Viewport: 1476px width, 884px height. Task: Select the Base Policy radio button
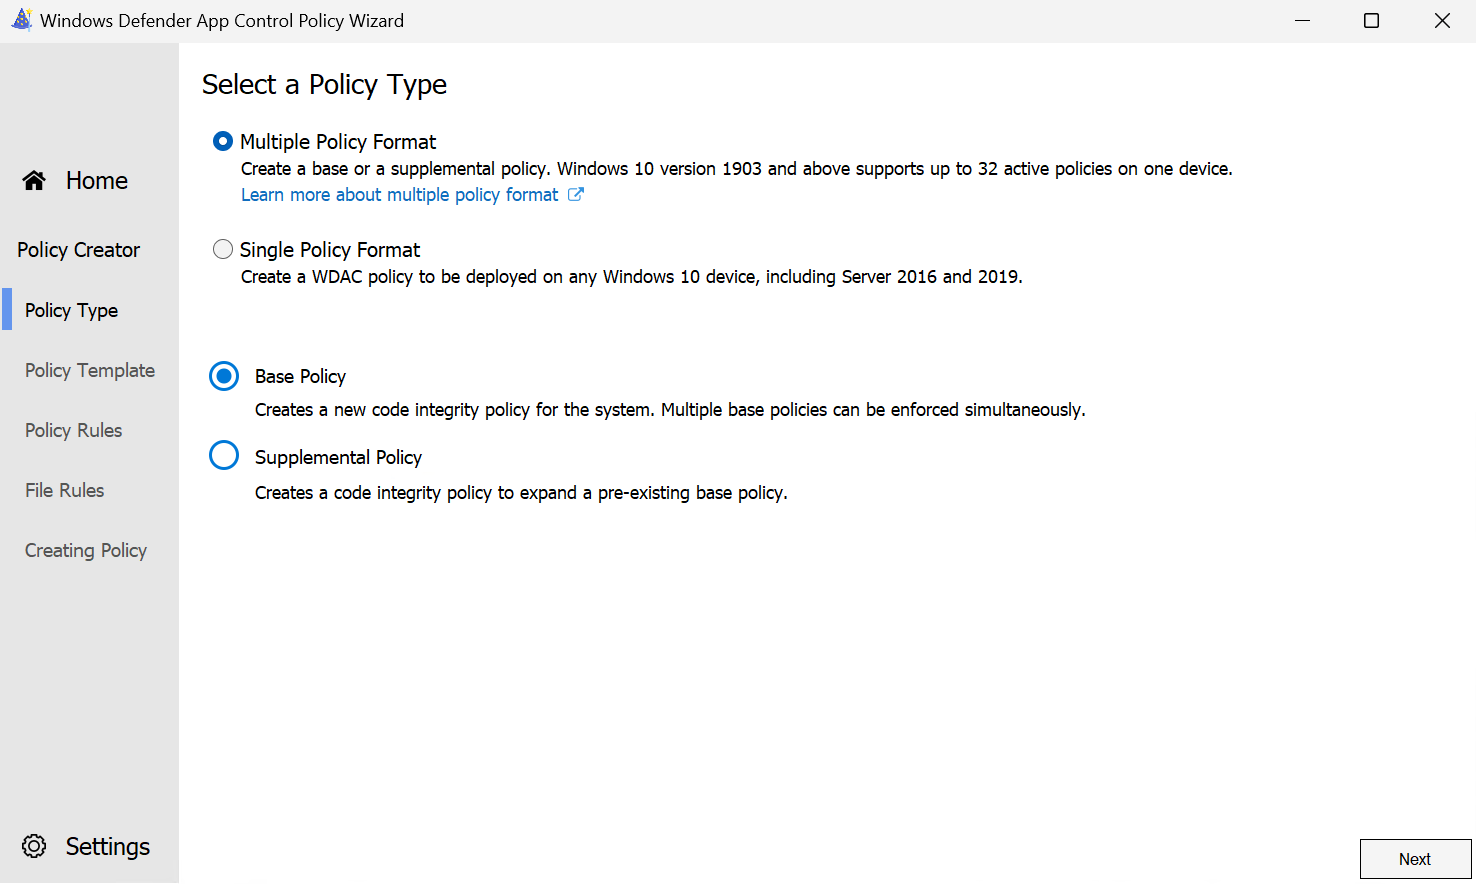(224, 376)
